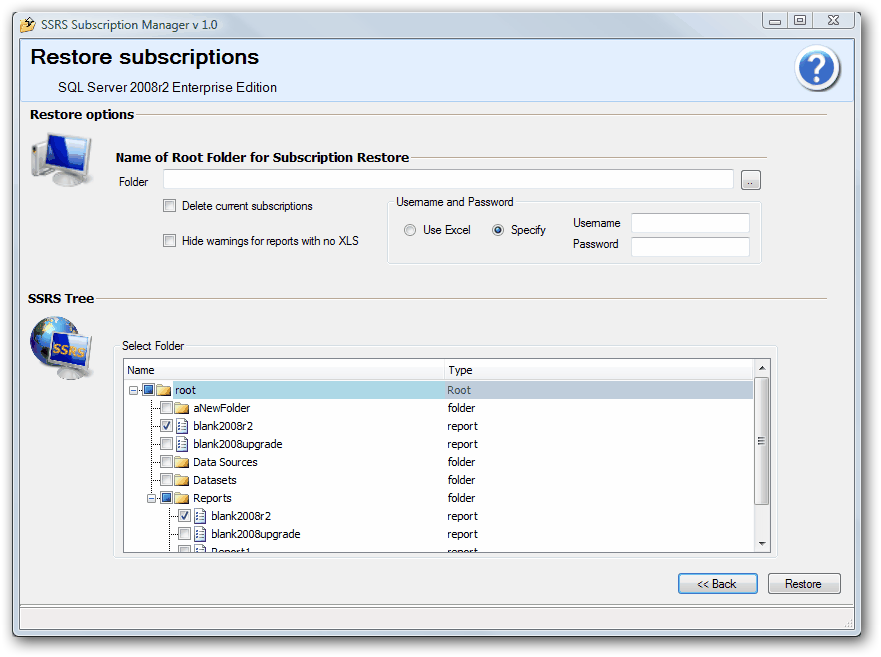Collapse the Reports folder node
Image resolution: width=881 pixels, height=657 pixels.
[x=151, y=498]
